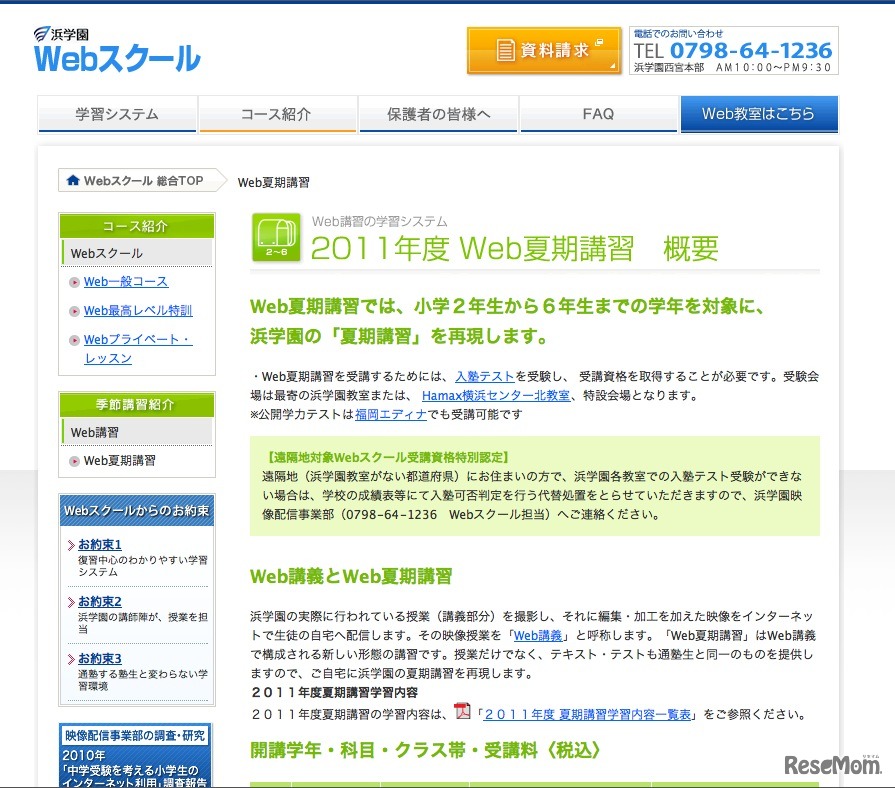Image resolution: width=895 pixels, height=788 pixels.
Task: Click the 映像配信事業部の調査・研究 banner
Action: pyautogui.click(x=136, y=756)
